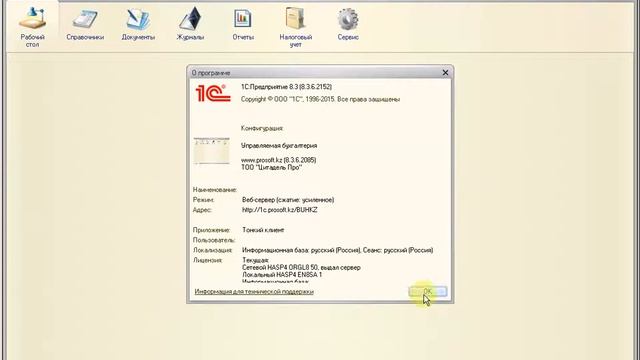Click the 1C logo in the dialog
The width and height of the screenshot is (640, 360).
tap(213, 93)
